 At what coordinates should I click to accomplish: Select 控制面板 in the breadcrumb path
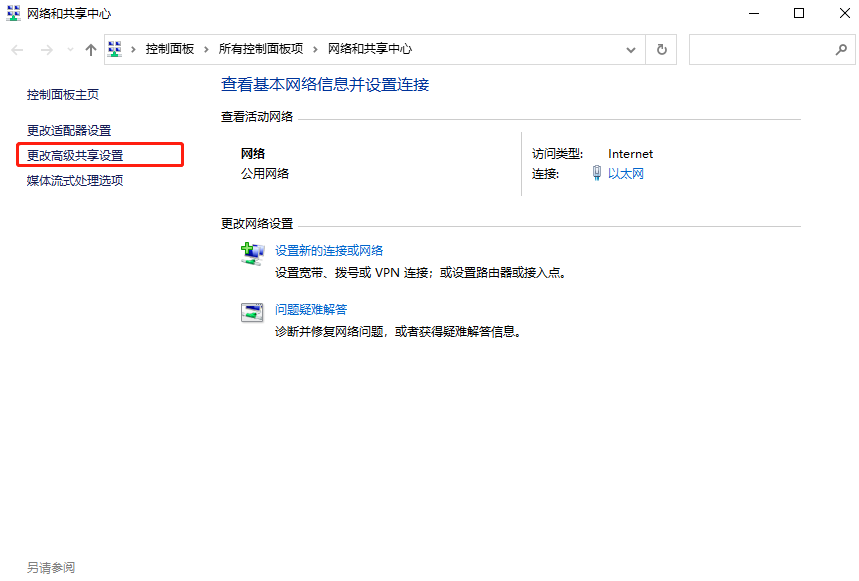pyautogui.click(x=169, y=49)
